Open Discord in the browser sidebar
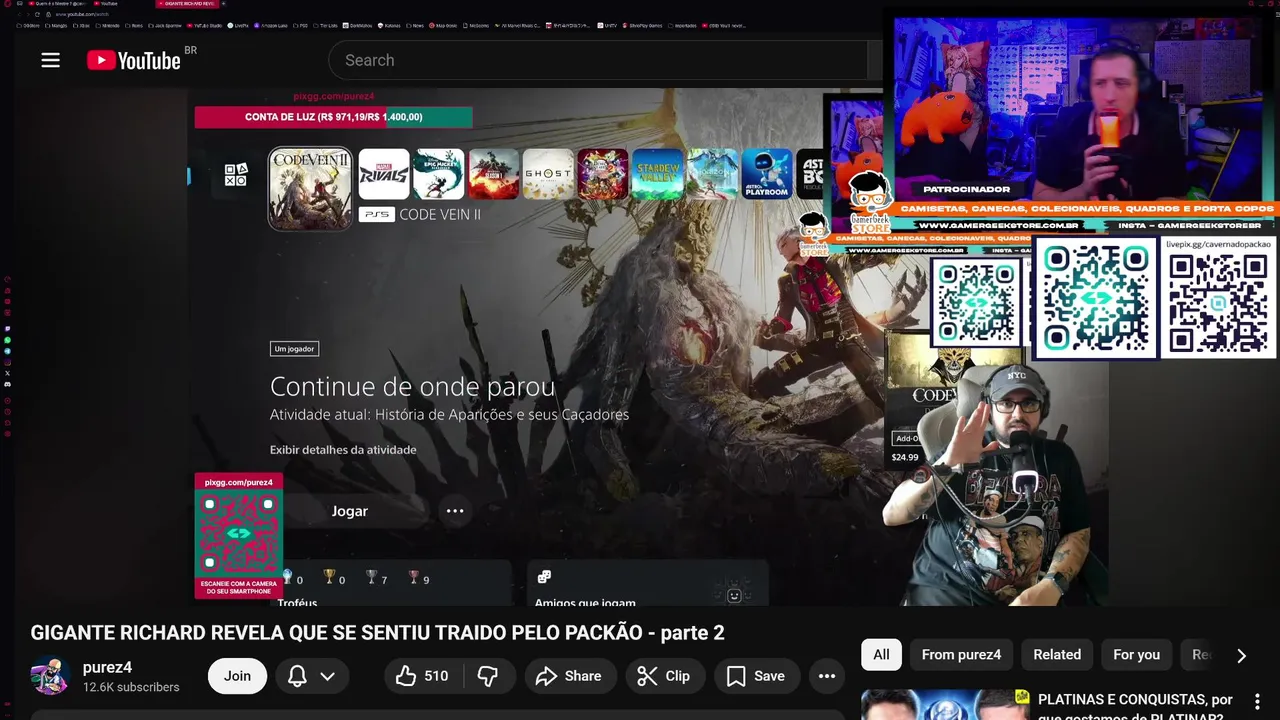The width and height of the screenshot is (1280, 720). [x=7, y=385]
